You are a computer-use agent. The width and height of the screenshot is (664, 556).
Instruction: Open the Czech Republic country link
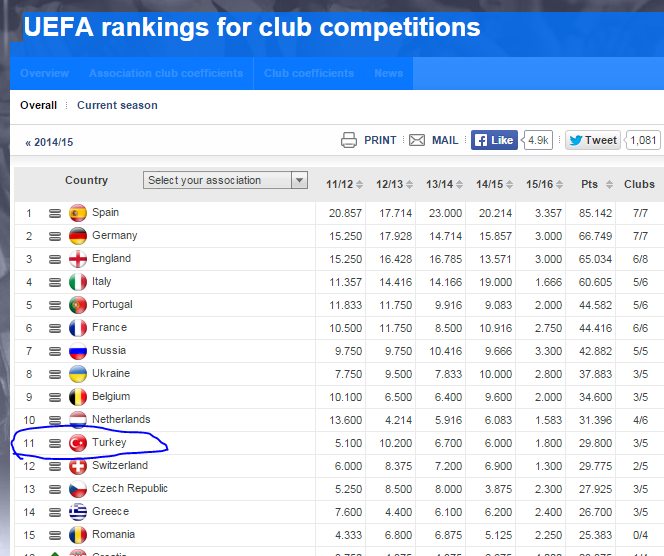(x=130, y=489)
